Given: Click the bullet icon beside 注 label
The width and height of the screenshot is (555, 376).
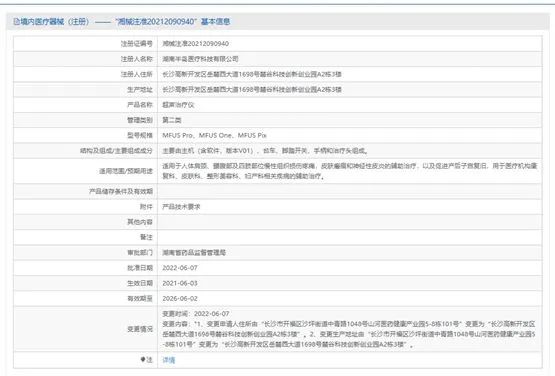Looking at the screenshot, I should pos(143,359).
